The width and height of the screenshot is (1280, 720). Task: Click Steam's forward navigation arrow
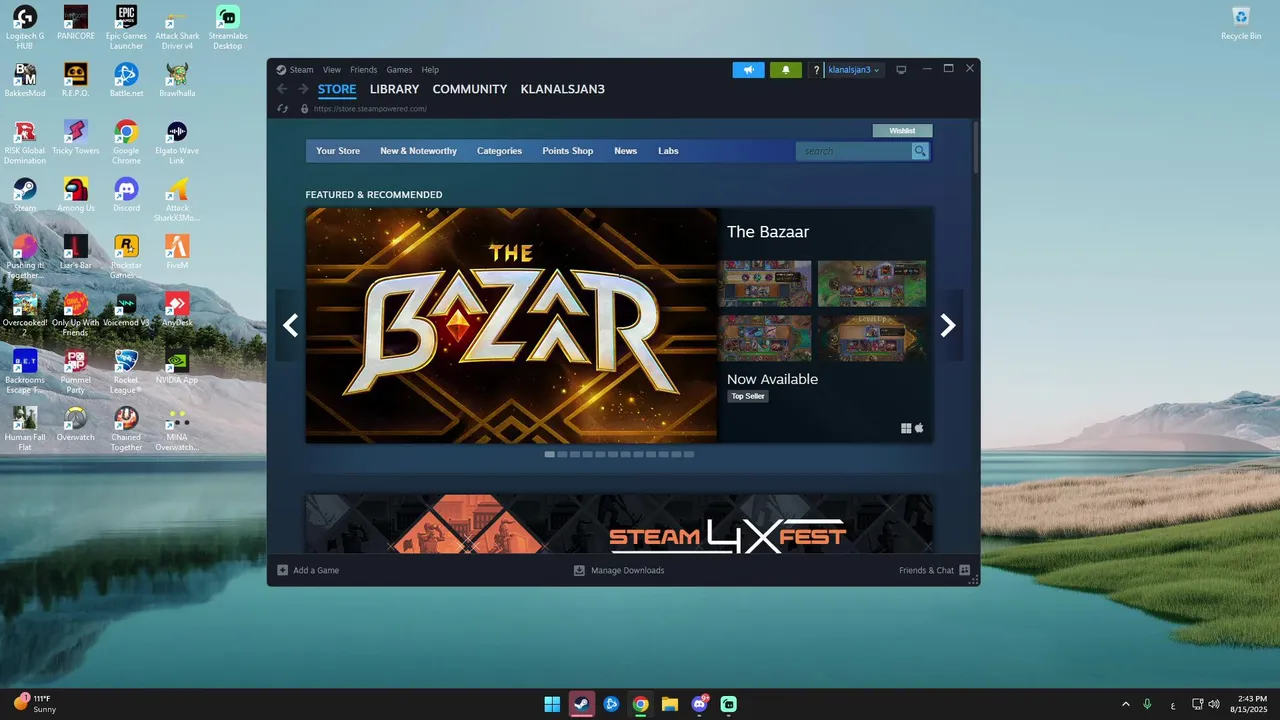coord(303,89)
